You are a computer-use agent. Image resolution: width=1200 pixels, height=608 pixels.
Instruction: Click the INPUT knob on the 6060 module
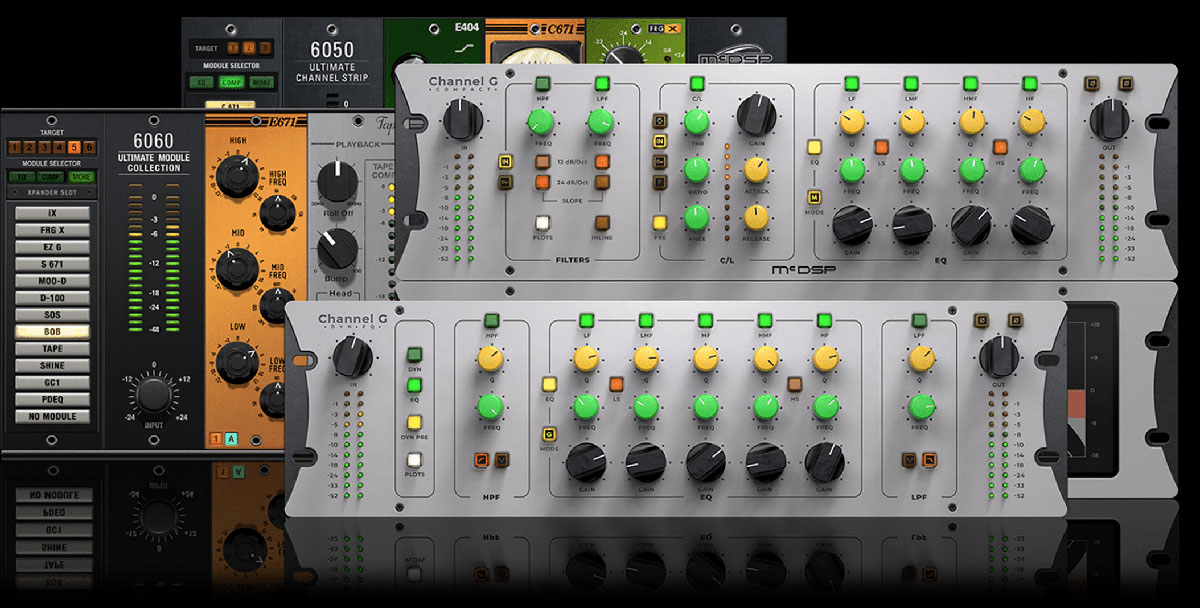pyautogui.click(x=152, y=395)
